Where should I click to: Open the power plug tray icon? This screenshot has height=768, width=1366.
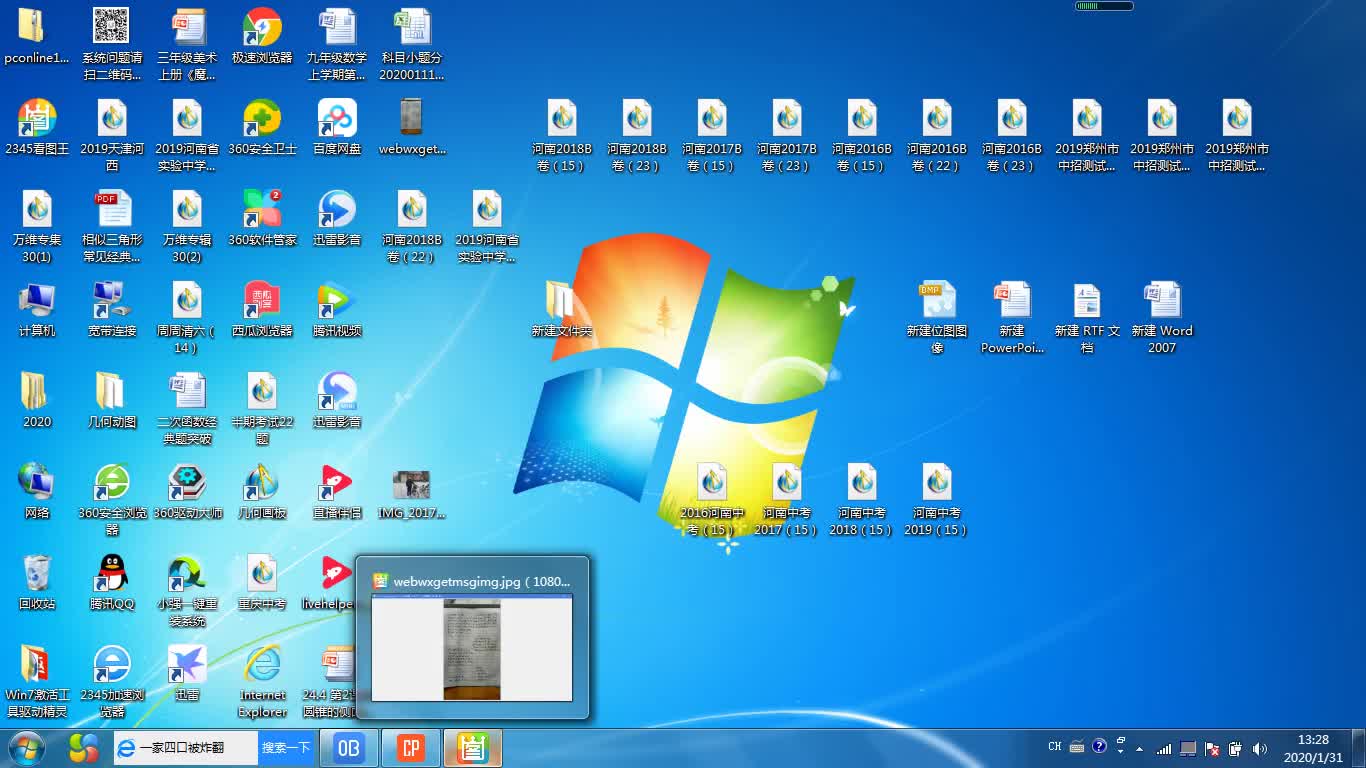point(1236,748)
